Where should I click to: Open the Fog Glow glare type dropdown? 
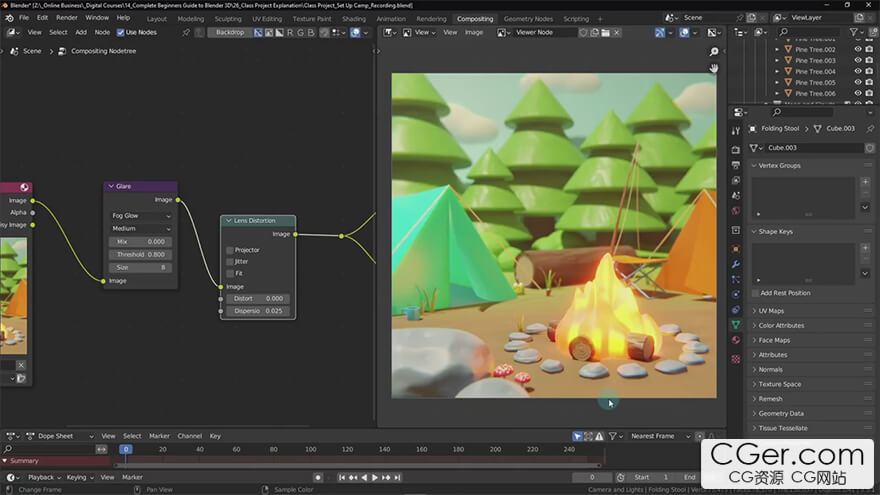click(141, 216)
